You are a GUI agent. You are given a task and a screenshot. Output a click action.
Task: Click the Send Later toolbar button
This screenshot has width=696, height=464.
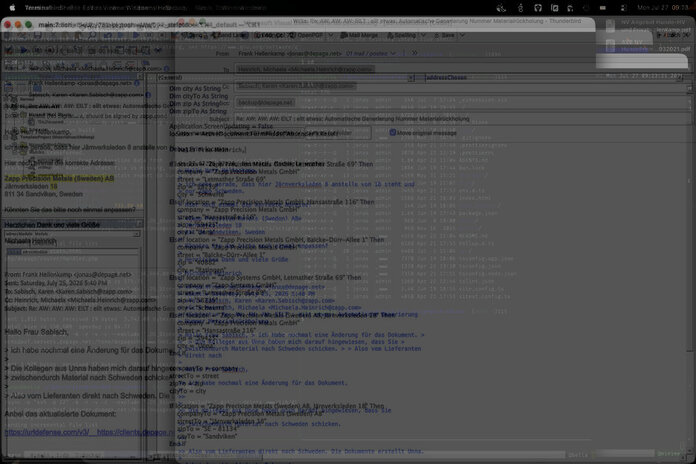[229, 35]
